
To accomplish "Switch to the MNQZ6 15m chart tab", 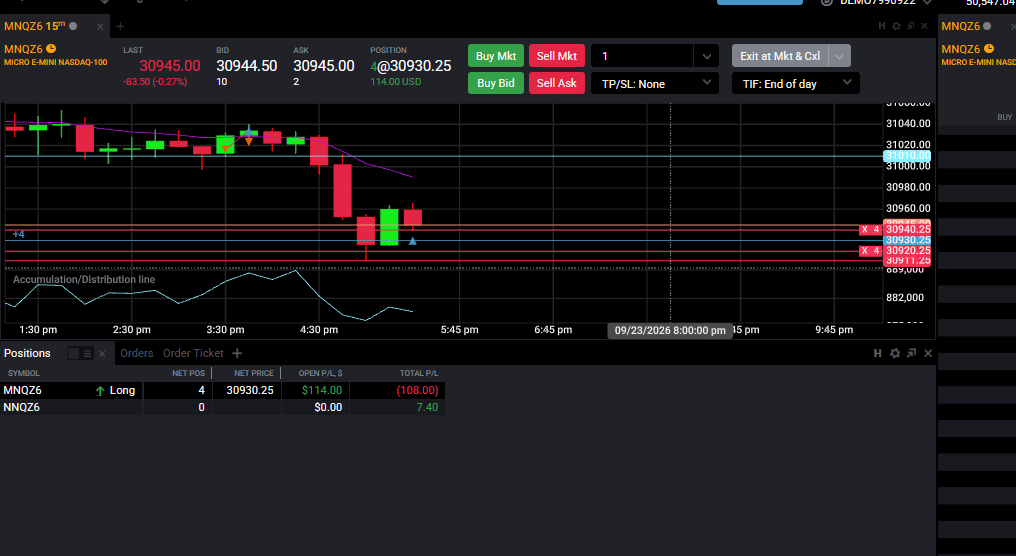I will pyautogui.click(x=34, y=26).
